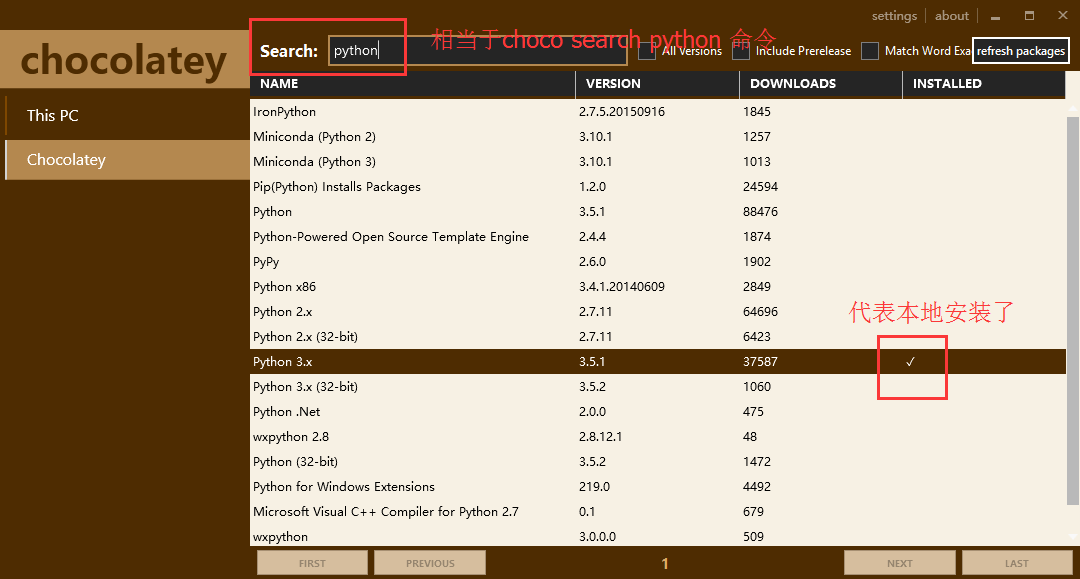Image resolution: width=1080 pixels, height=579 pixels.
Task: Open the about link
Action: click(952, 16)
